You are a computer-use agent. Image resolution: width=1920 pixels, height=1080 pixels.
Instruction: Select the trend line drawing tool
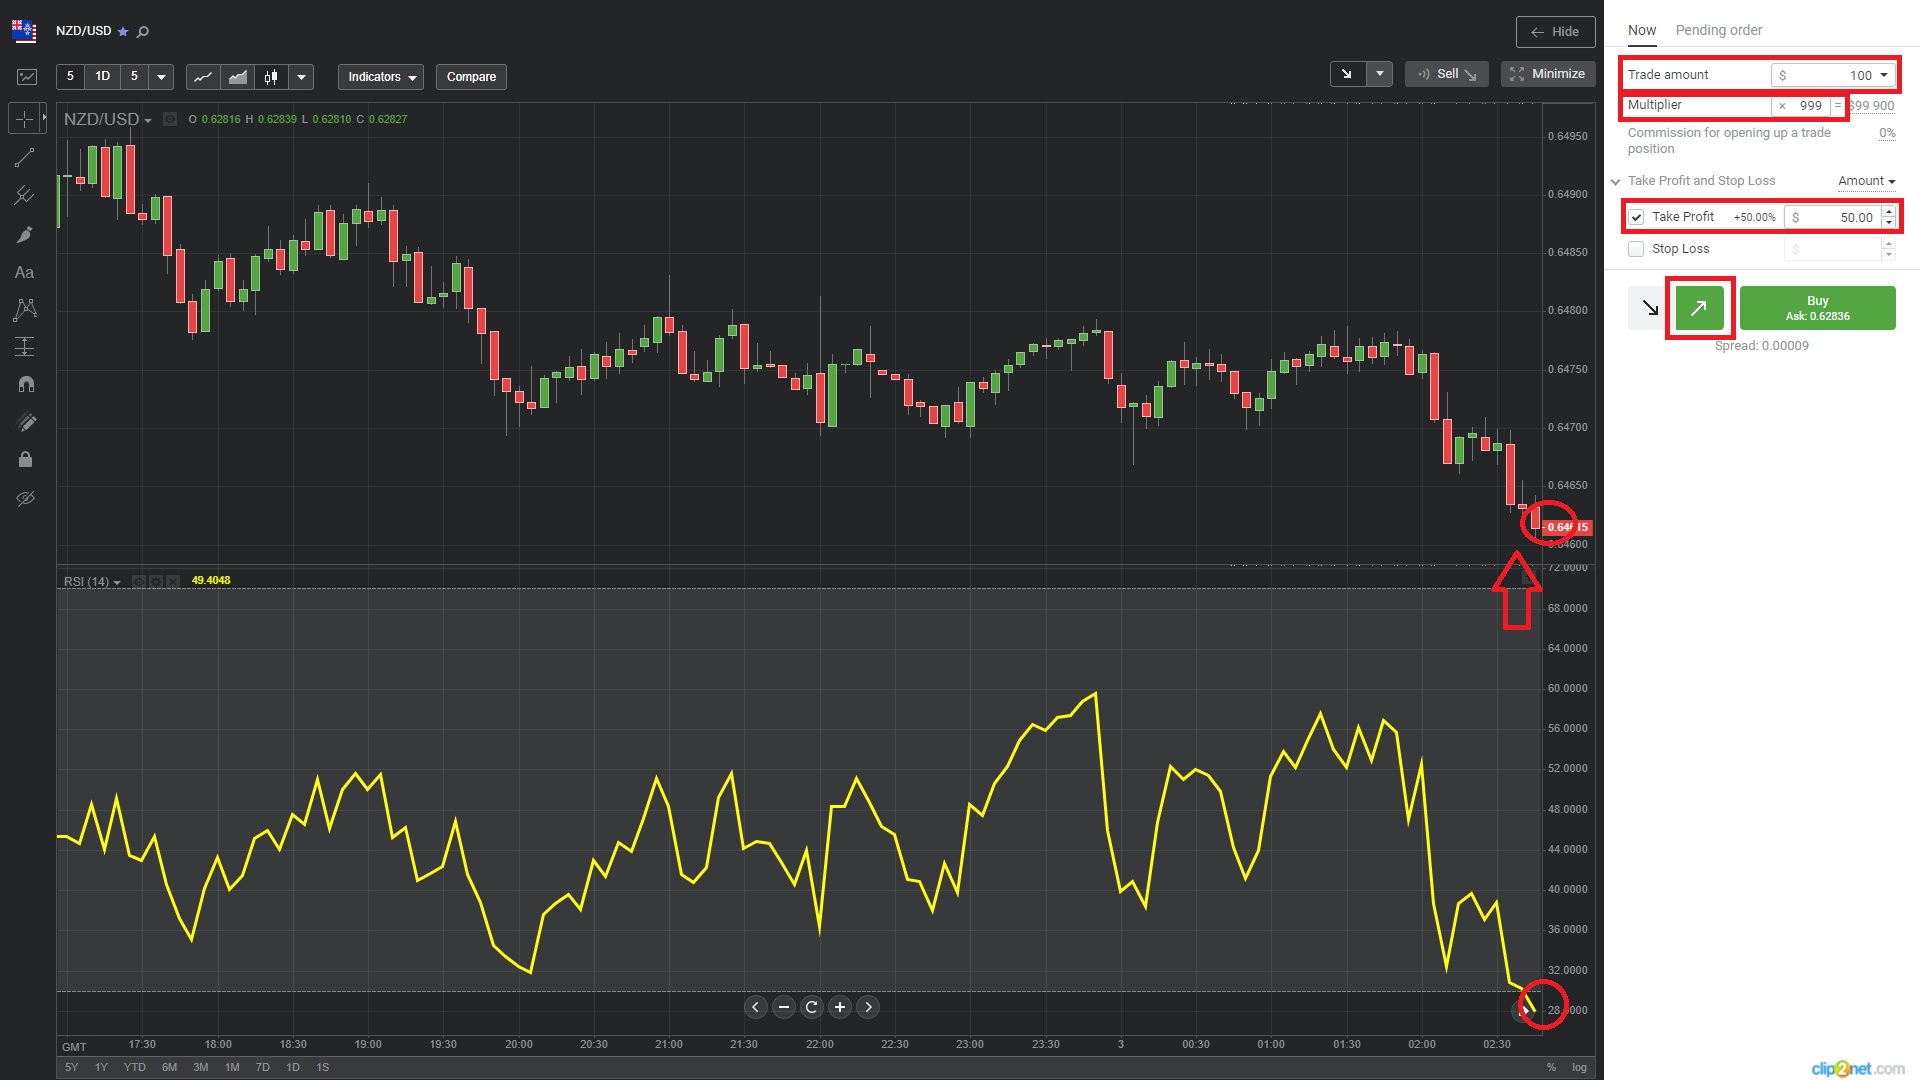click(25, 157)
